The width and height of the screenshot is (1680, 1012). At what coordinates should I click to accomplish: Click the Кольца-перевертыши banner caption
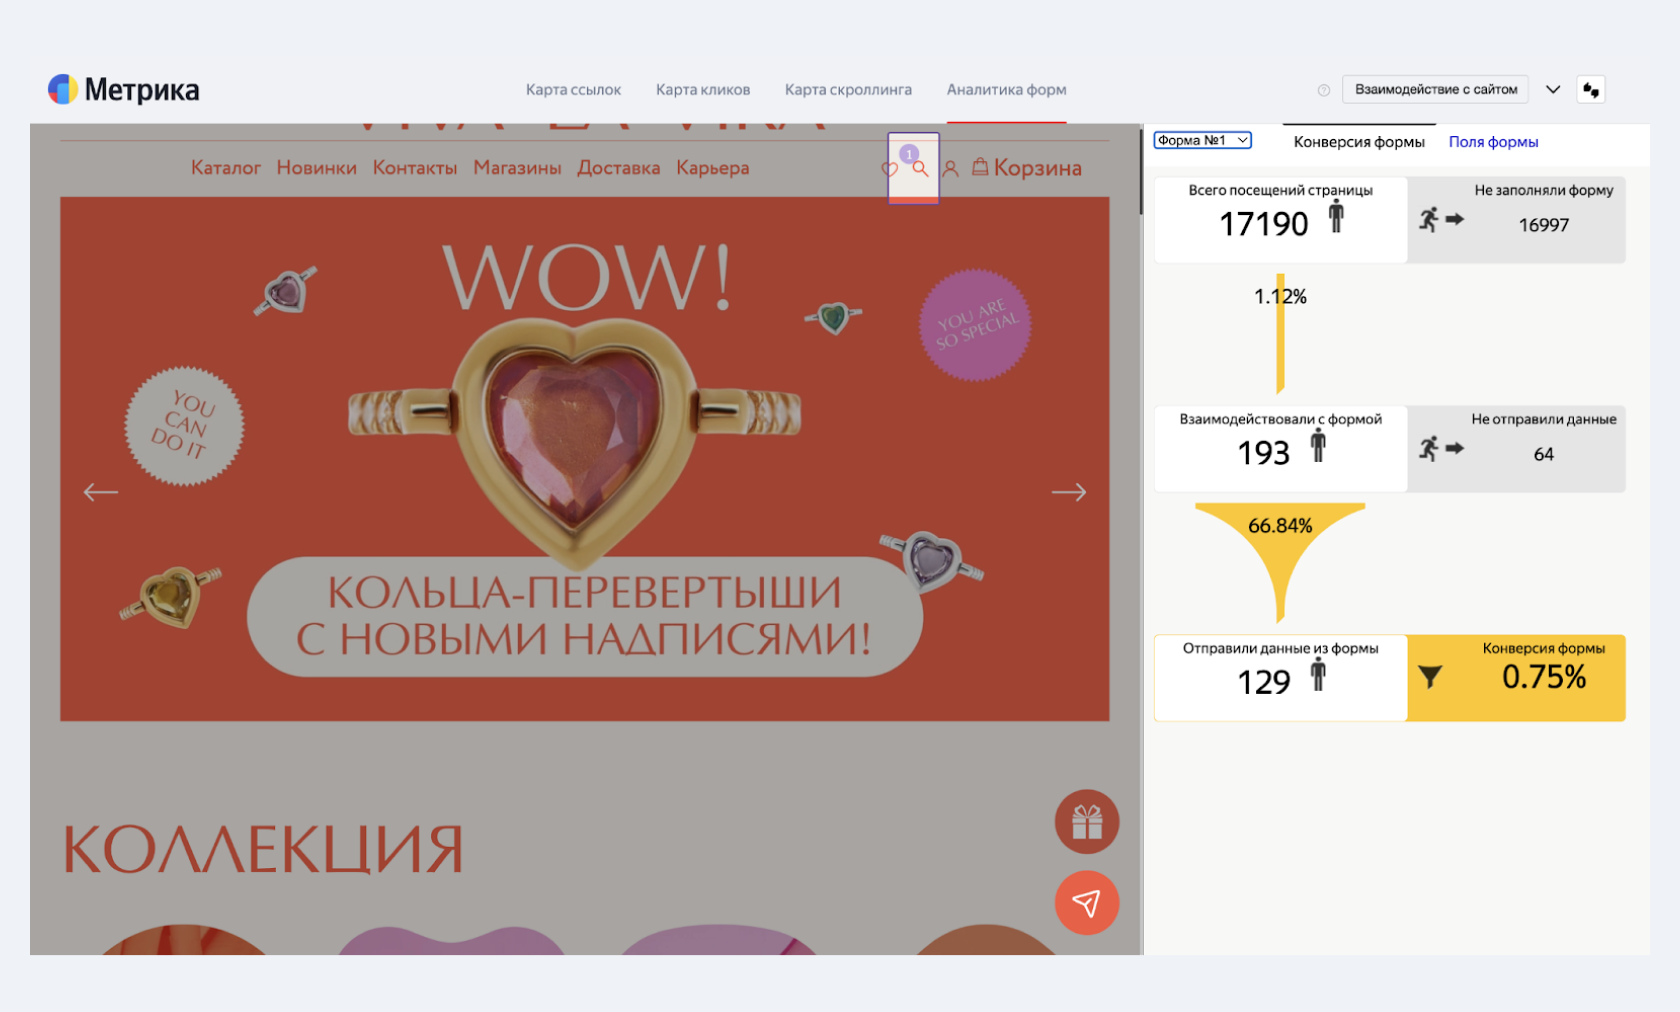click(584, 616)
